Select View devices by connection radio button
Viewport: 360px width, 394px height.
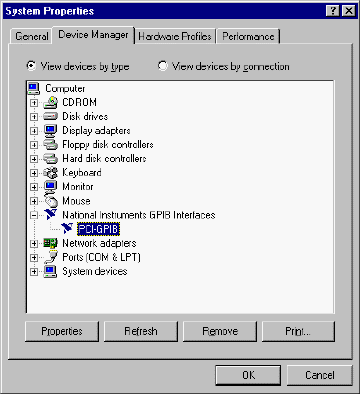[163, 66]
